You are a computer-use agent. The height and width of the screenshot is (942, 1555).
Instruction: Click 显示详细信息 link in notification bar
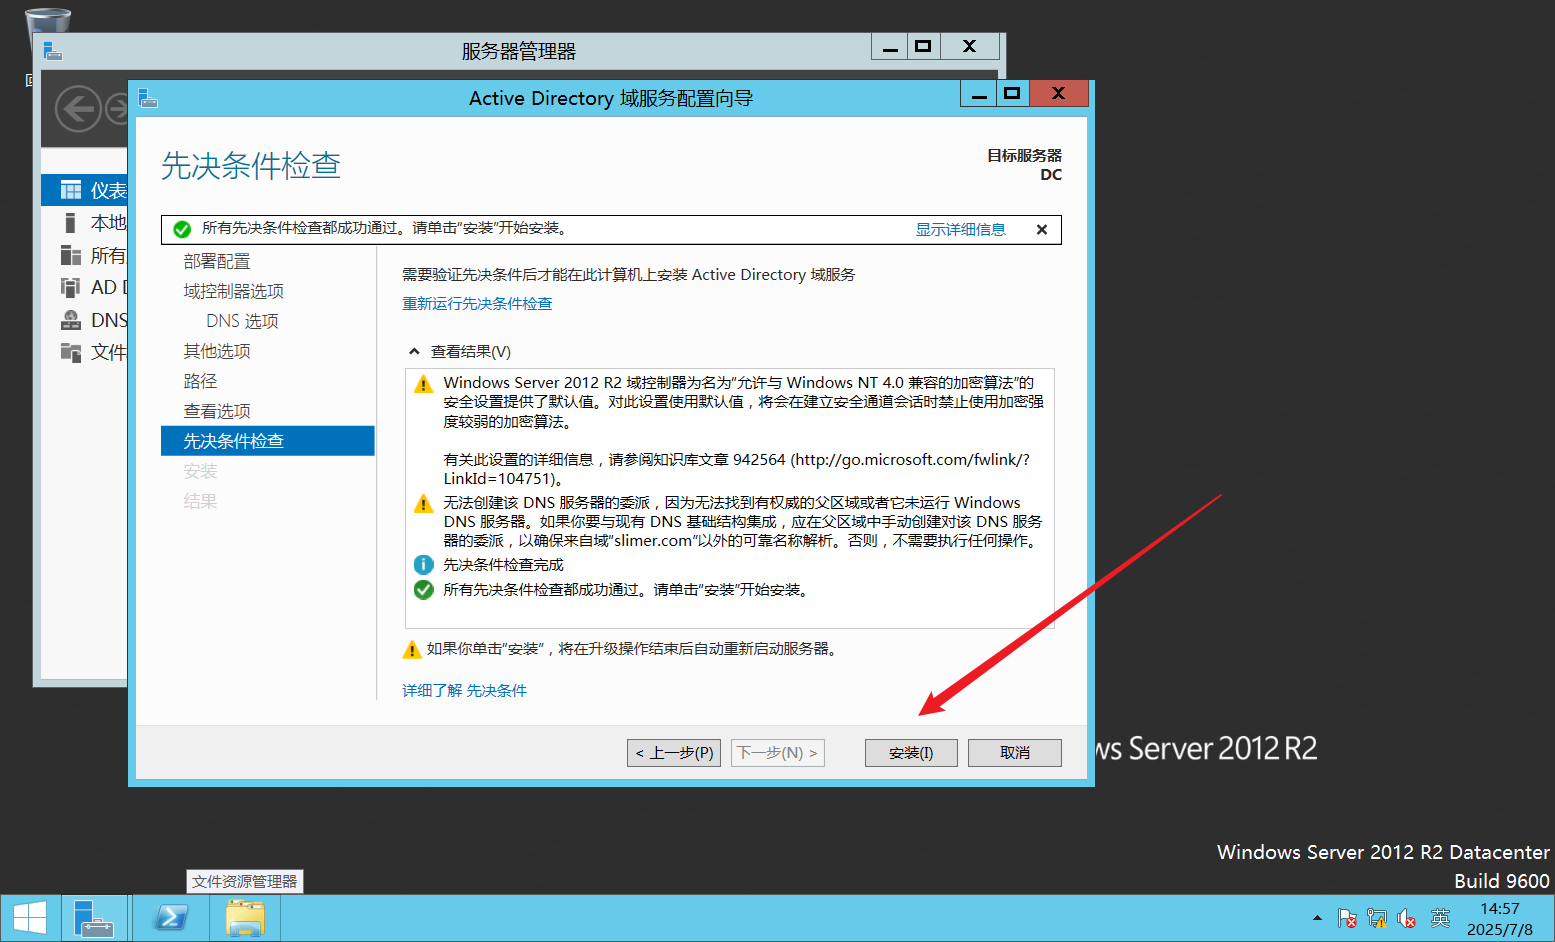coord(960,229)
